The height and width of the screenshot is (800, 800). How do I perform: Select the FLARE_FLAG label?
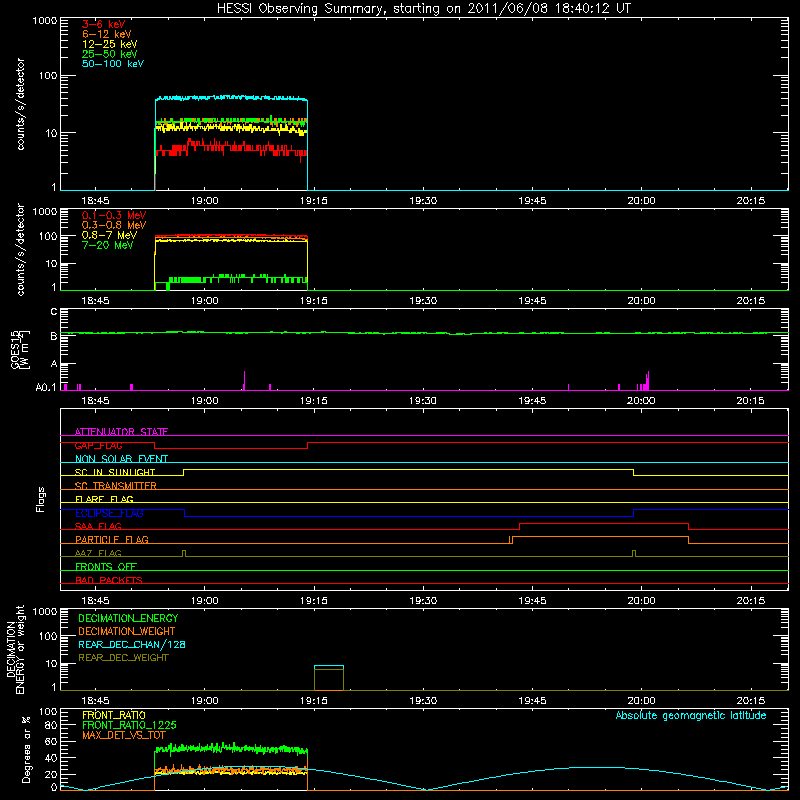(x=104, y=499)
